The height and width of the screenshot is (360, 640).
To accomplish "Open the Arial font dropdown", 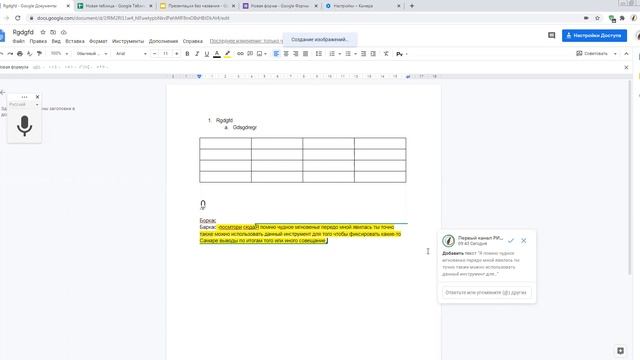I will 131,54.
